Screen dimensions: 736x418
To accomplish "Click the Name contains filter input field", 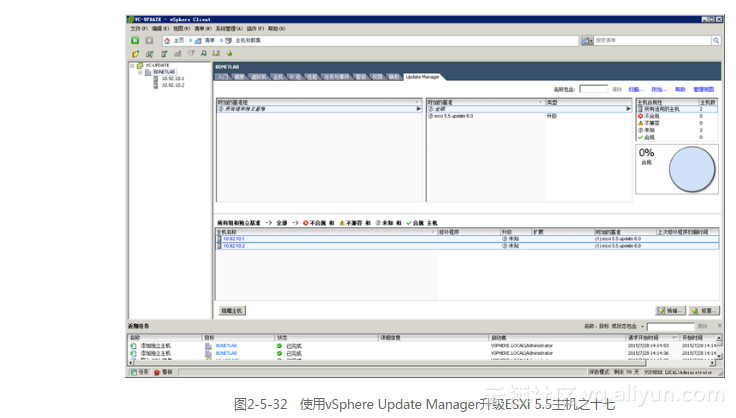I will (593, 89).
